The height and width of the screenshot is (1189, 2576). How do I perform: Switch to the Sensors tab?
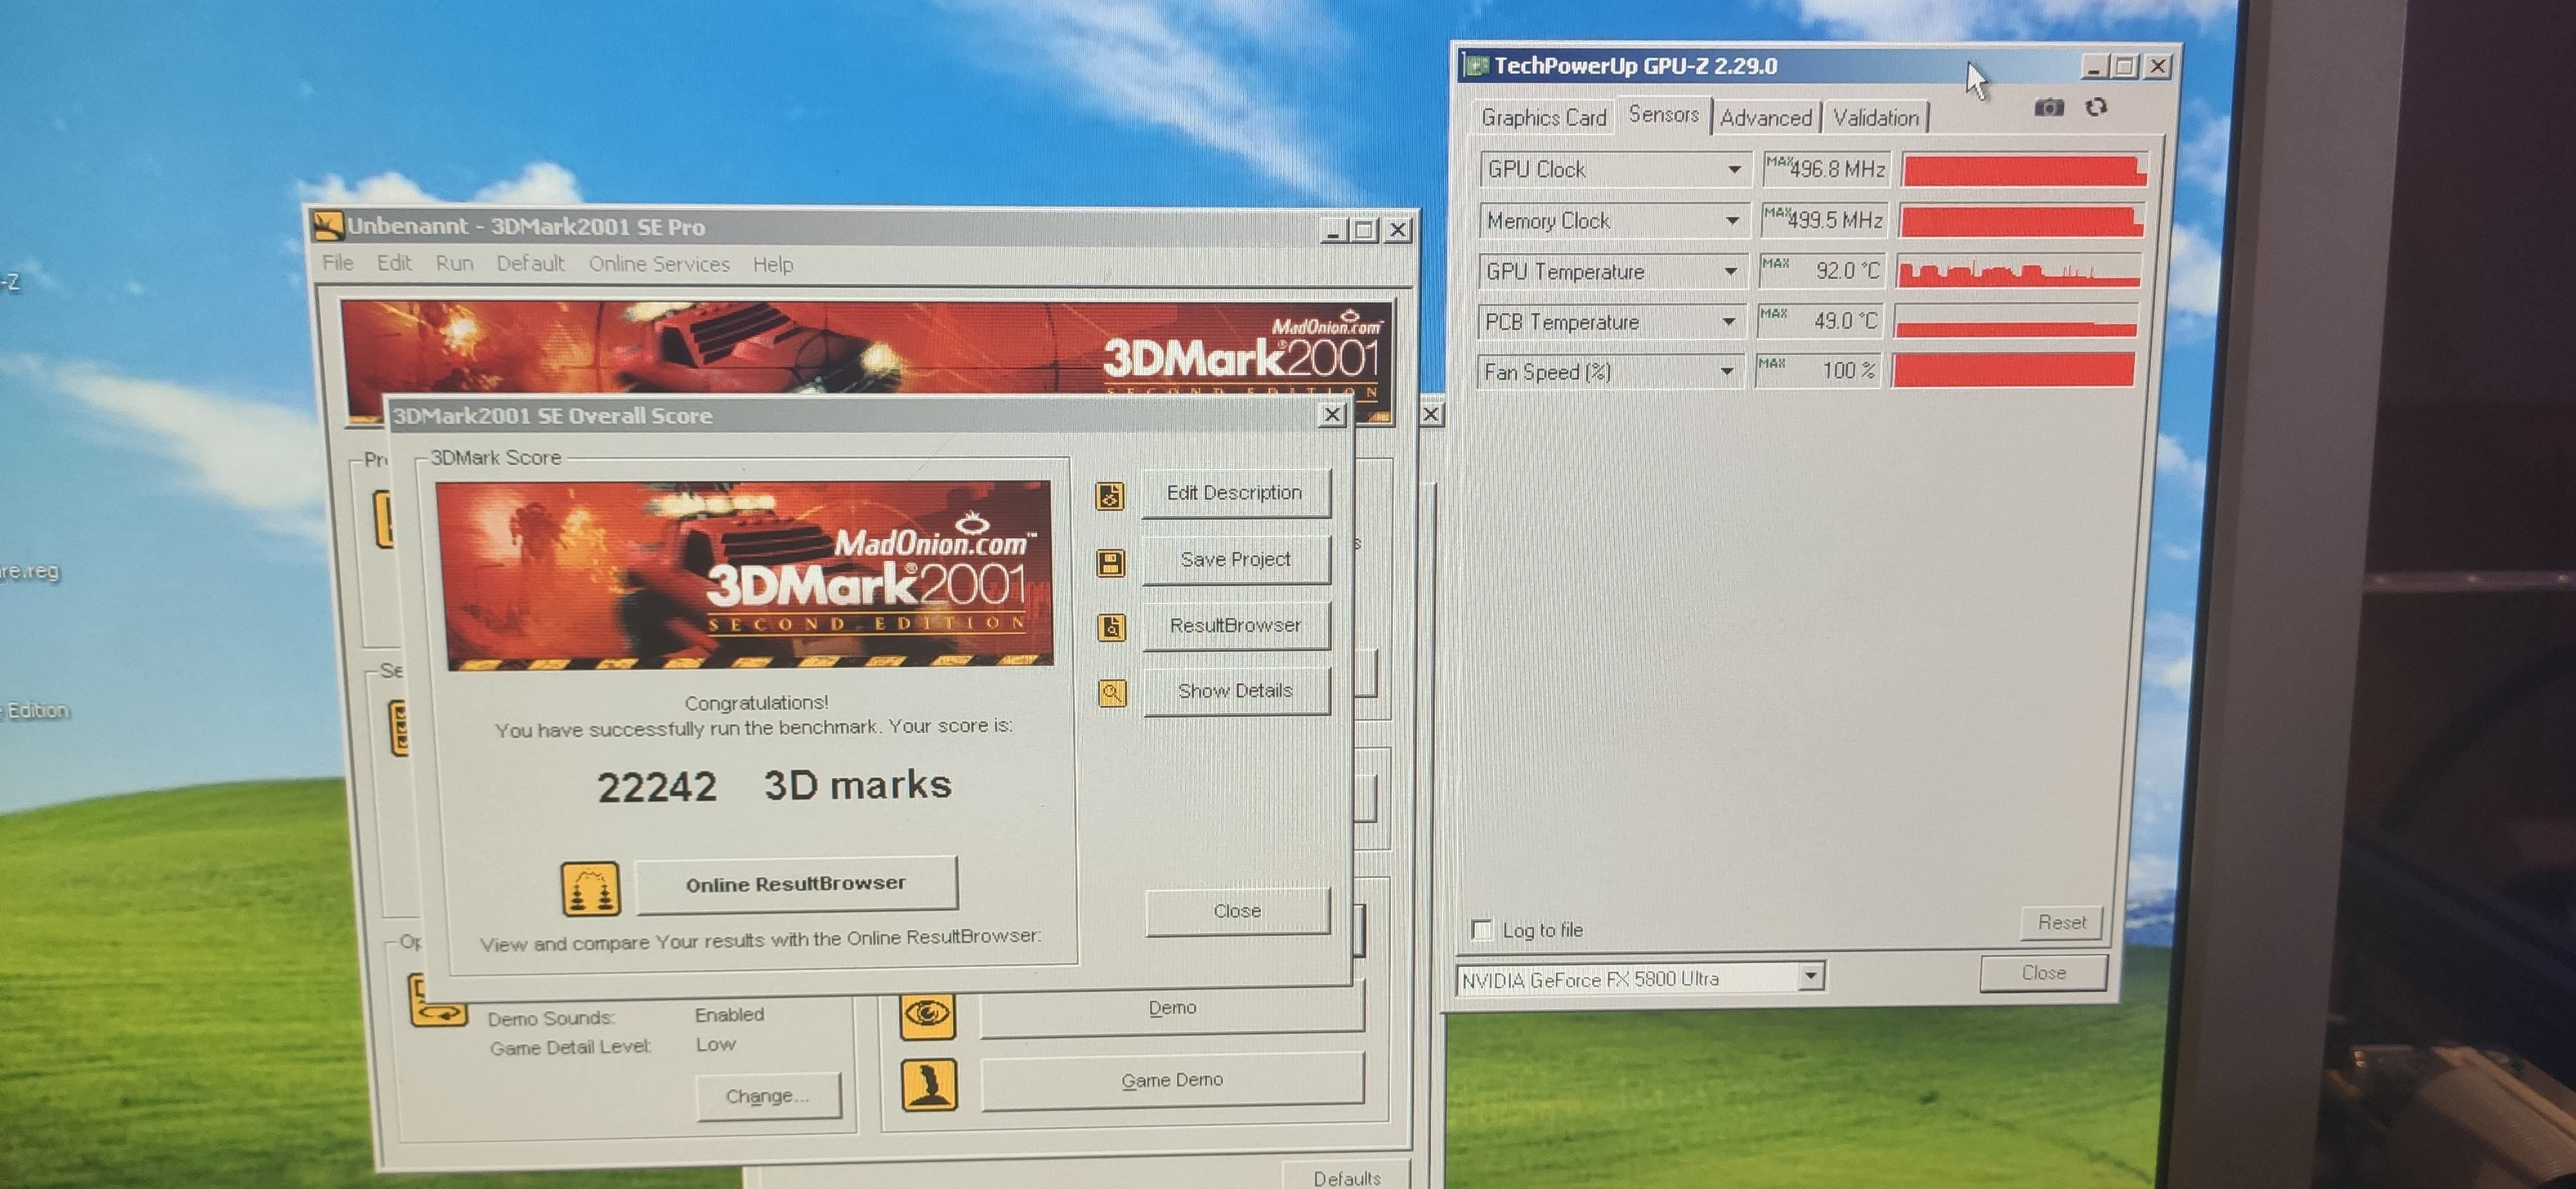click(x=1664, y=115)
